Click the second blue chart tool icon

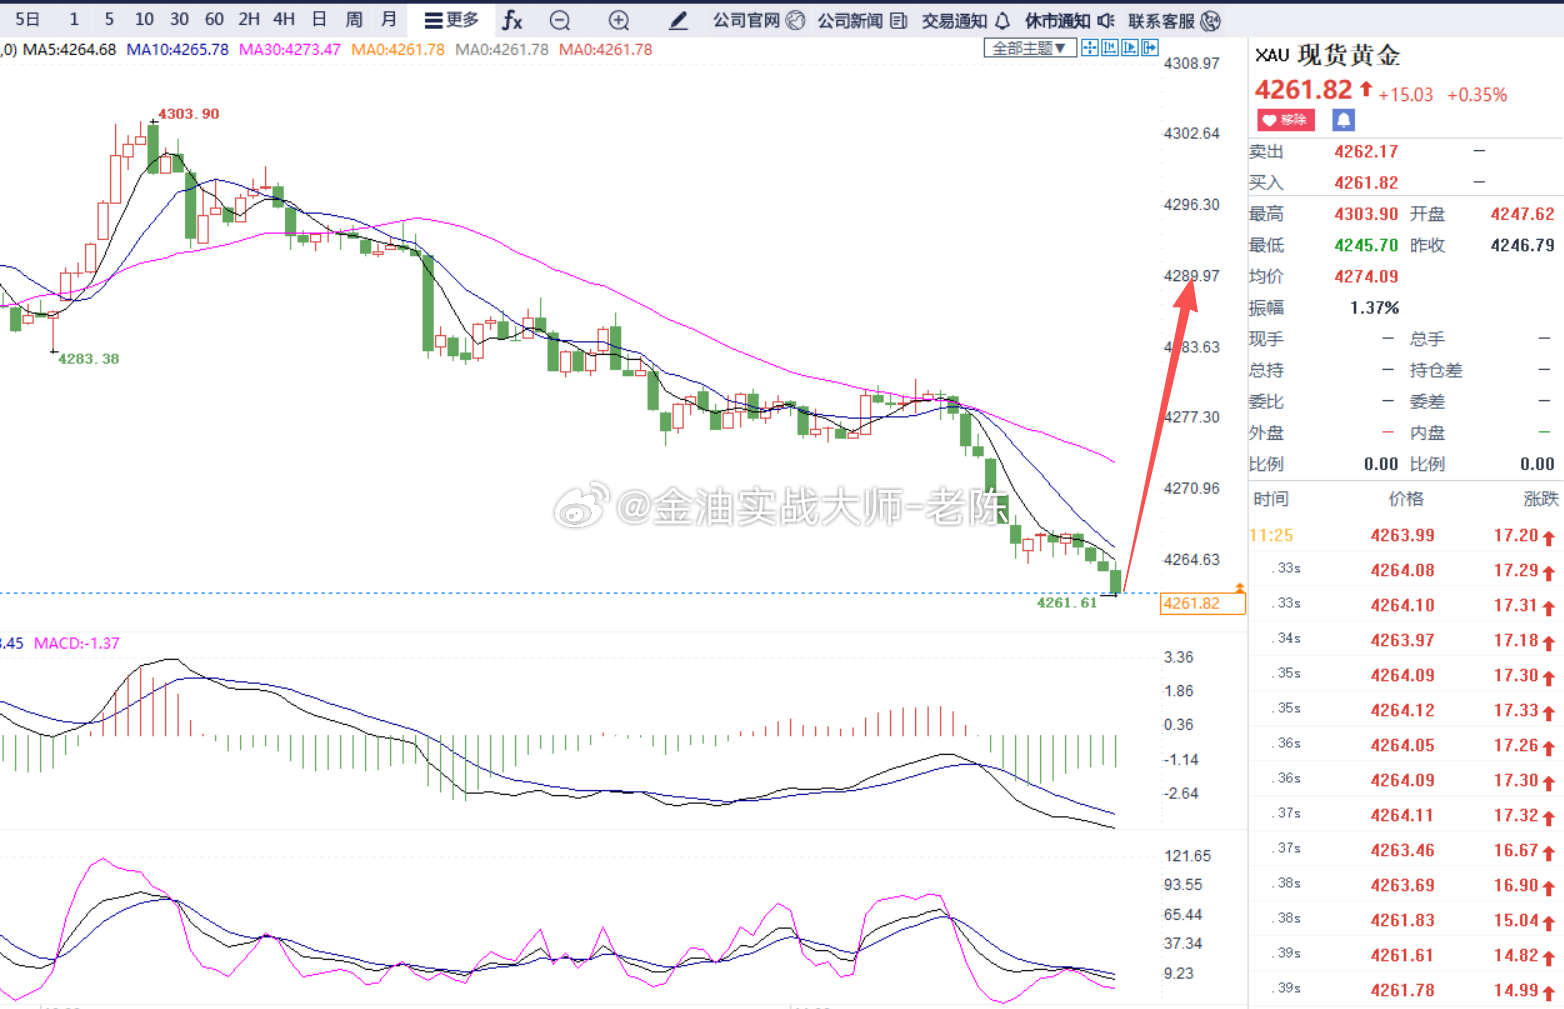pyautogui.click(x=1110, y=48)
